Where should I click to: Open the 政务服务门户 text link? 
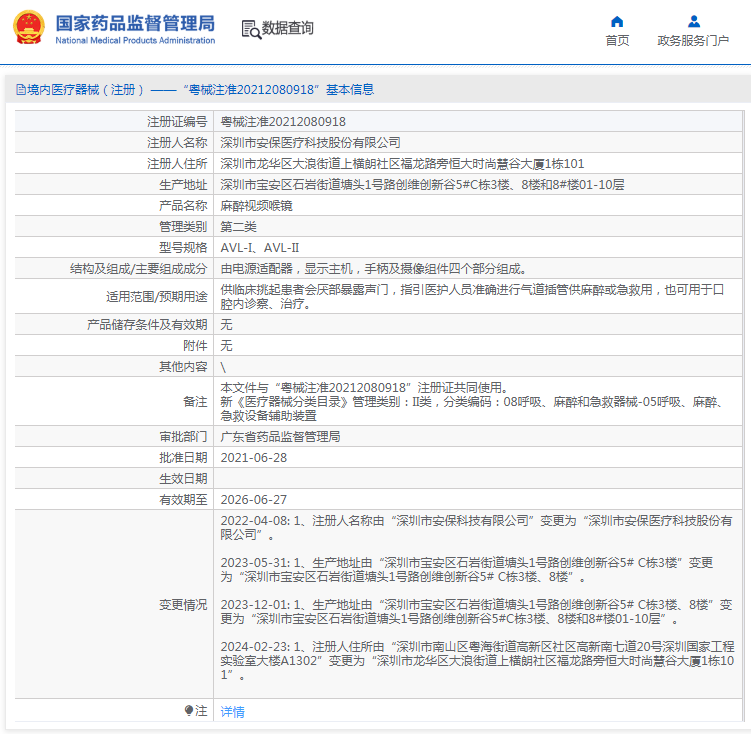point(693,41)
